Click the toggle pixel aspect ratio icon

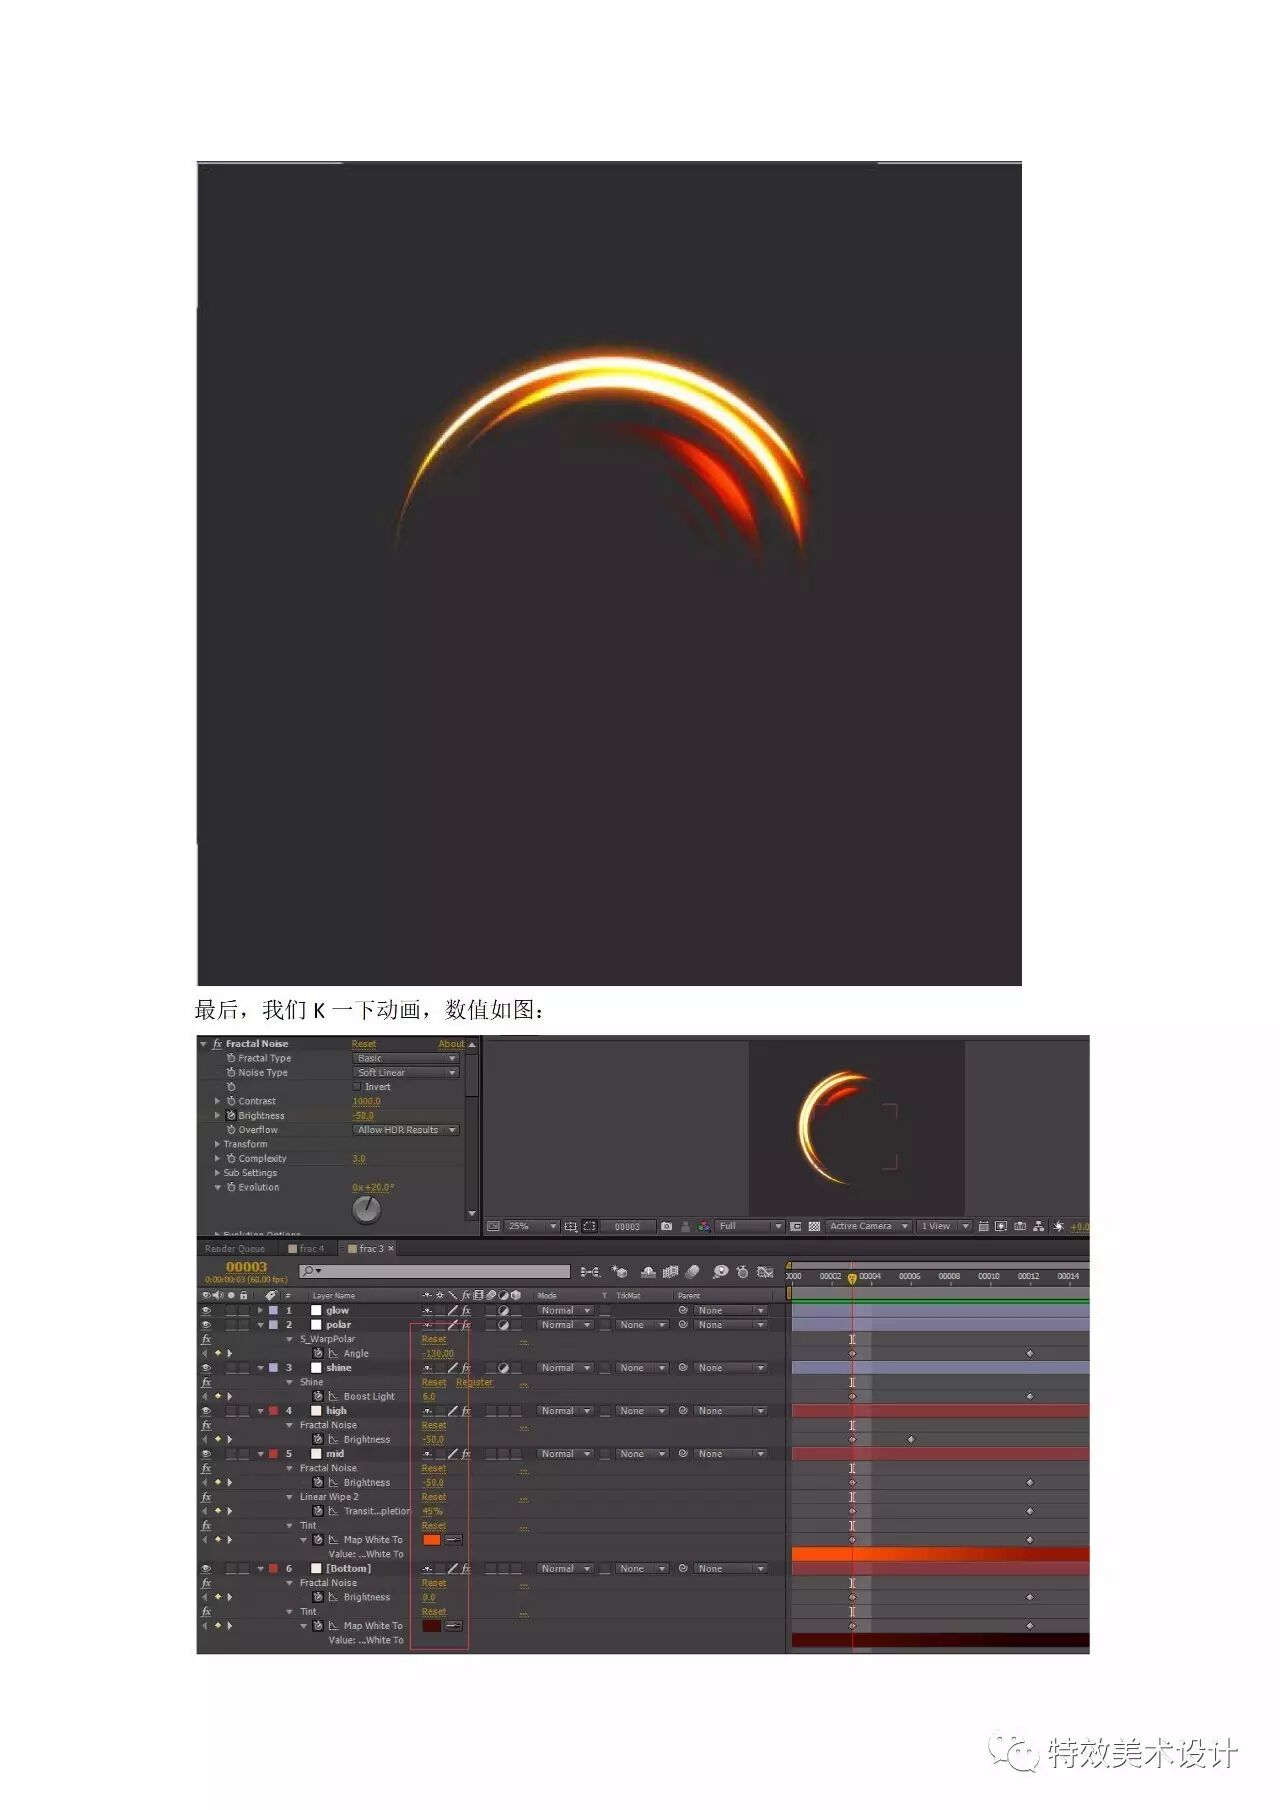click(x=983, y=1226)
